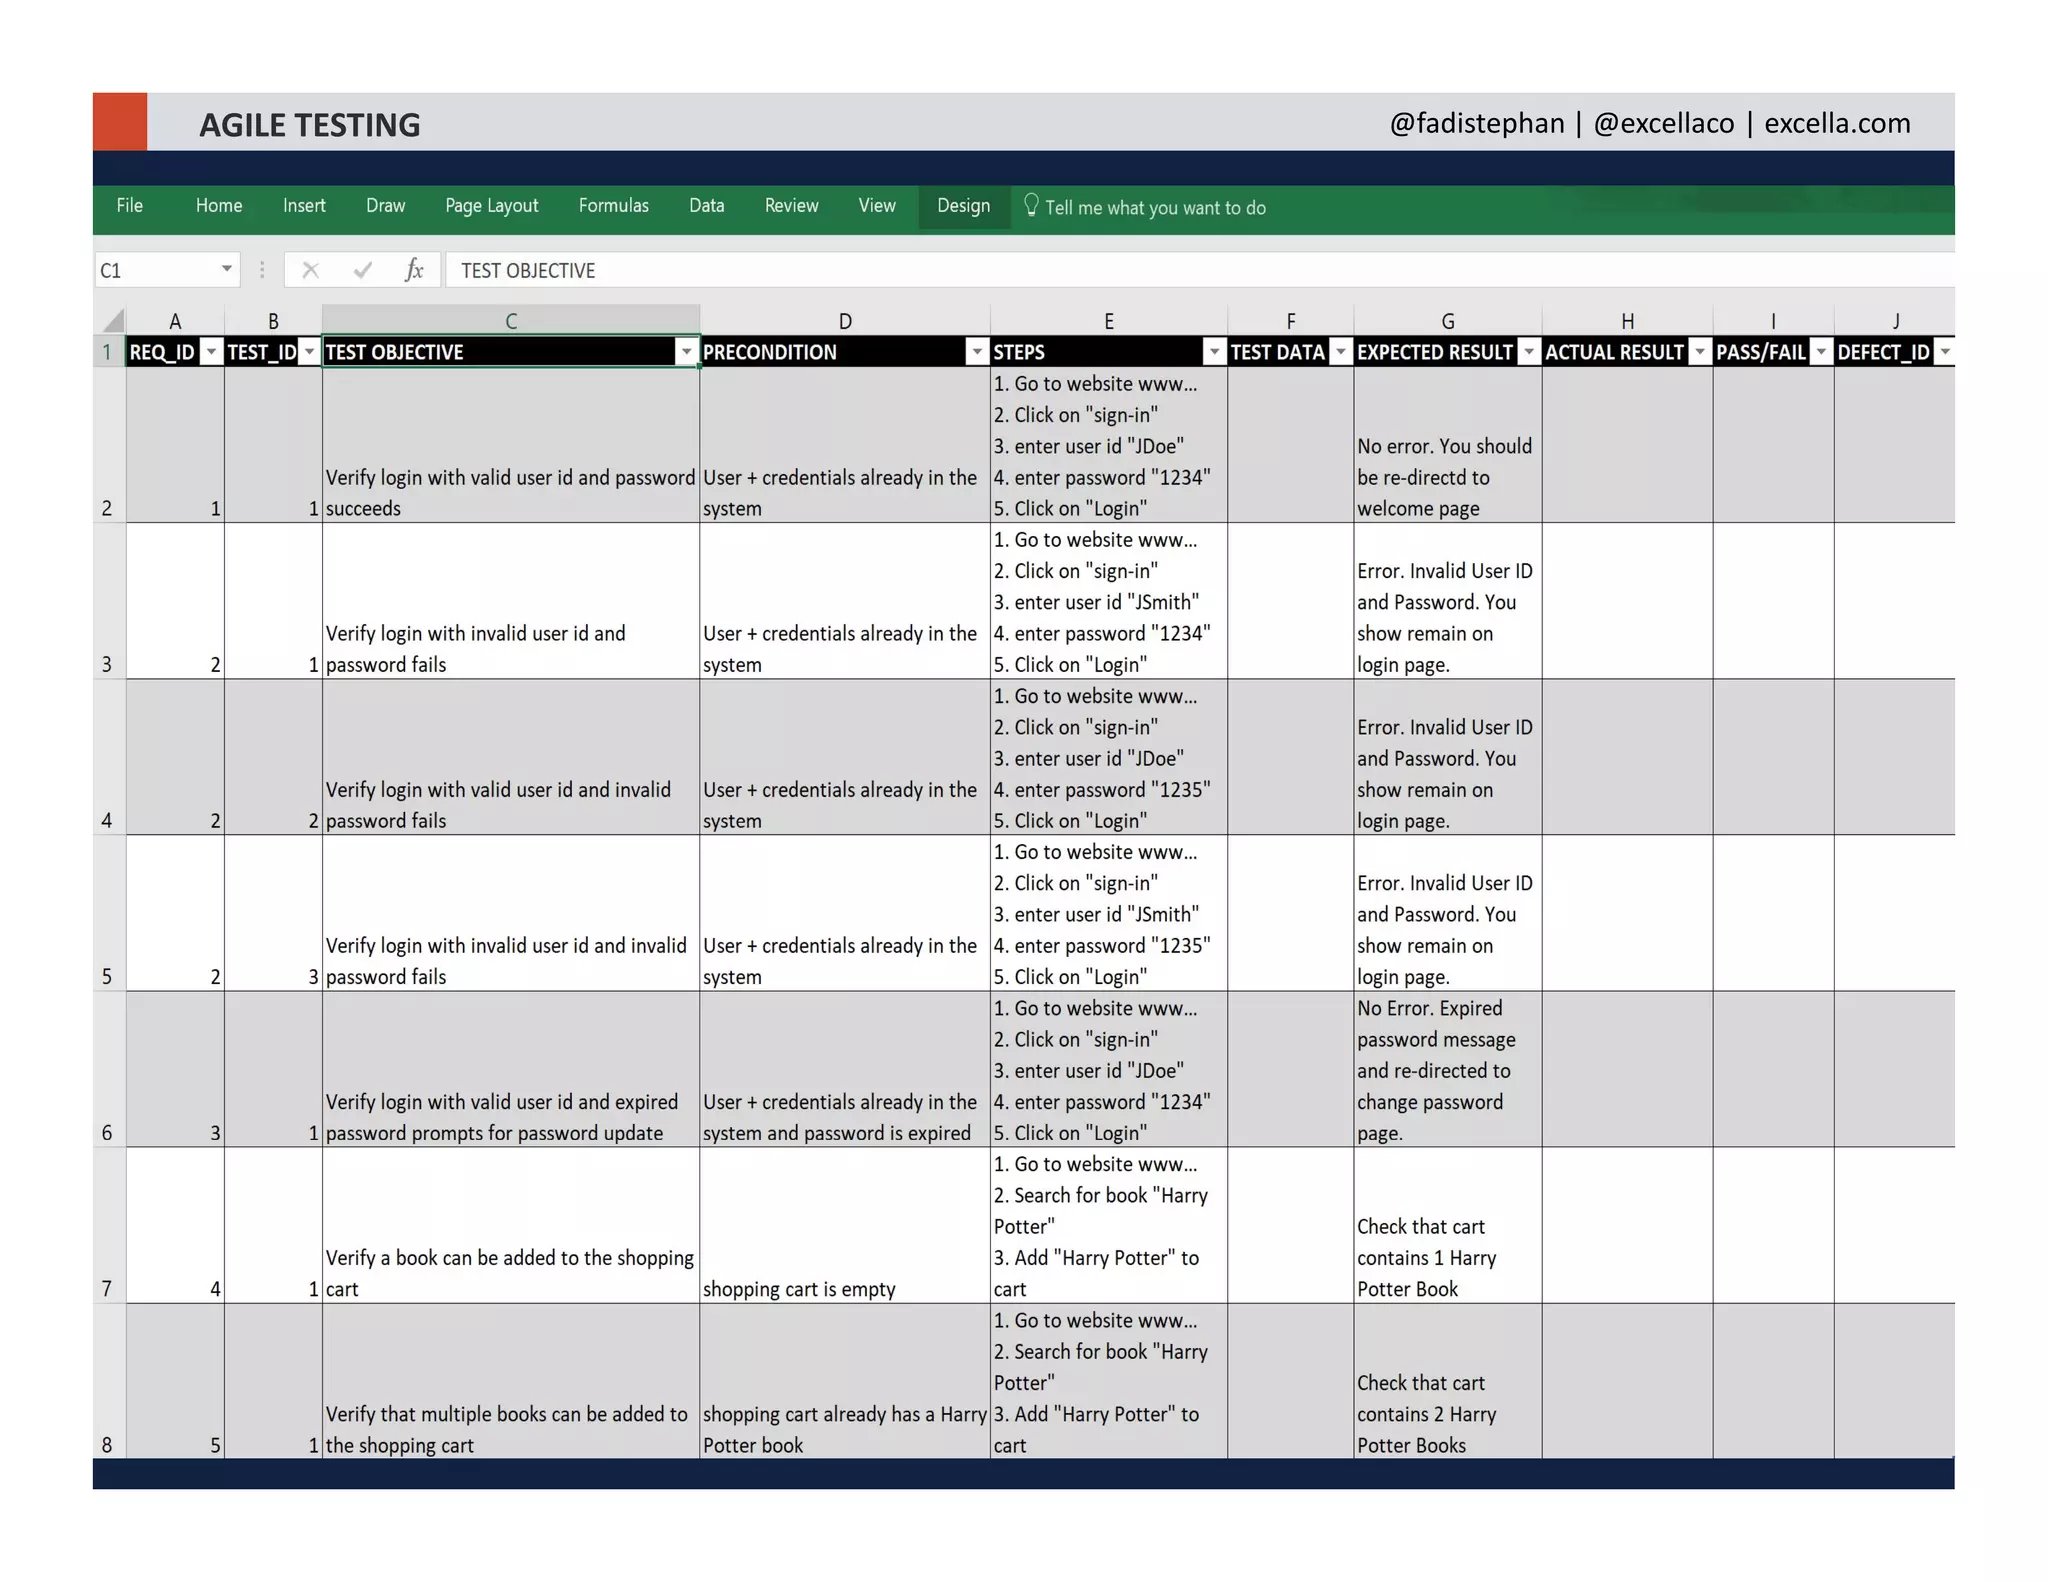Open the File menu
This screenshot has height=1582, width=2048.
coord(129,206)
